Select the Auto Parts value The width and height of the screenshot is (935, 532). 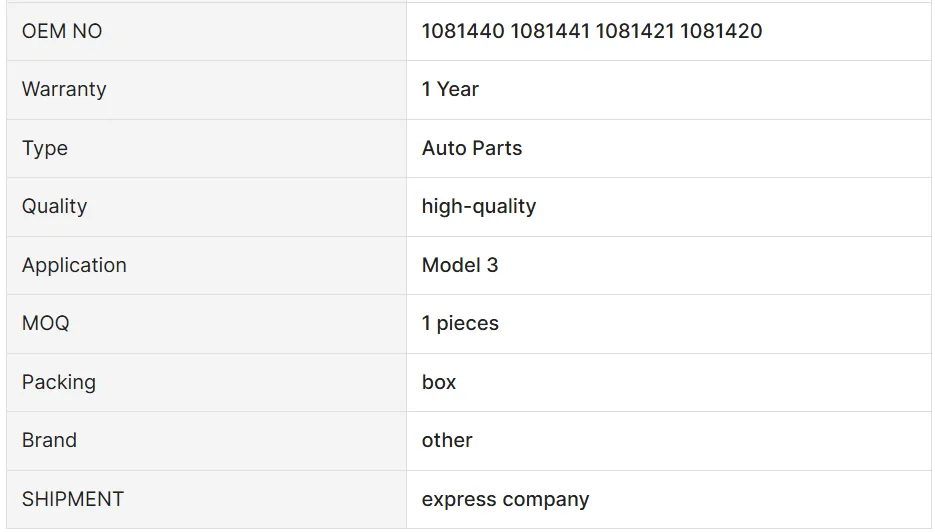coord(472,148)
